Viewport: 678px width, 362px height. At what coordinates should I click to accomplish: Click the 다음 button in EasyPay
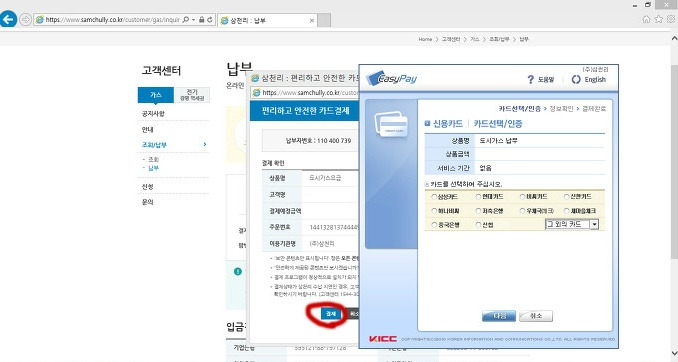pos(499,316)
